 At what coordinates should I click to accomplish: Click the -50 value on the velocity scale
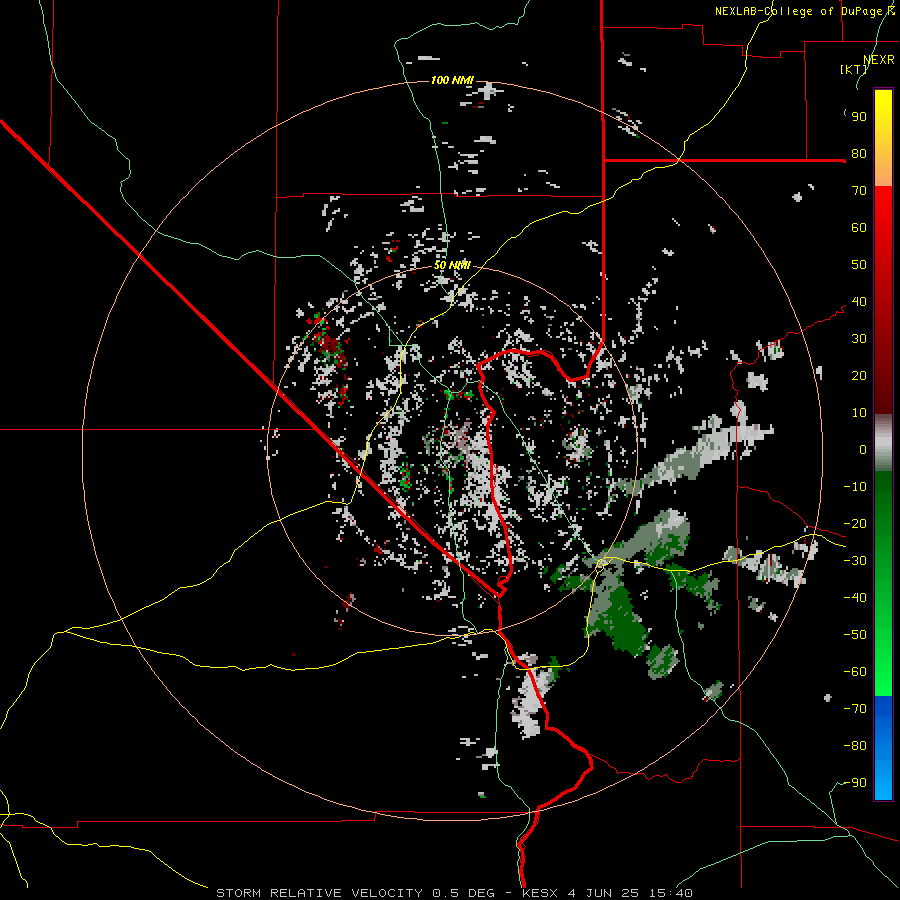point(855,635)
